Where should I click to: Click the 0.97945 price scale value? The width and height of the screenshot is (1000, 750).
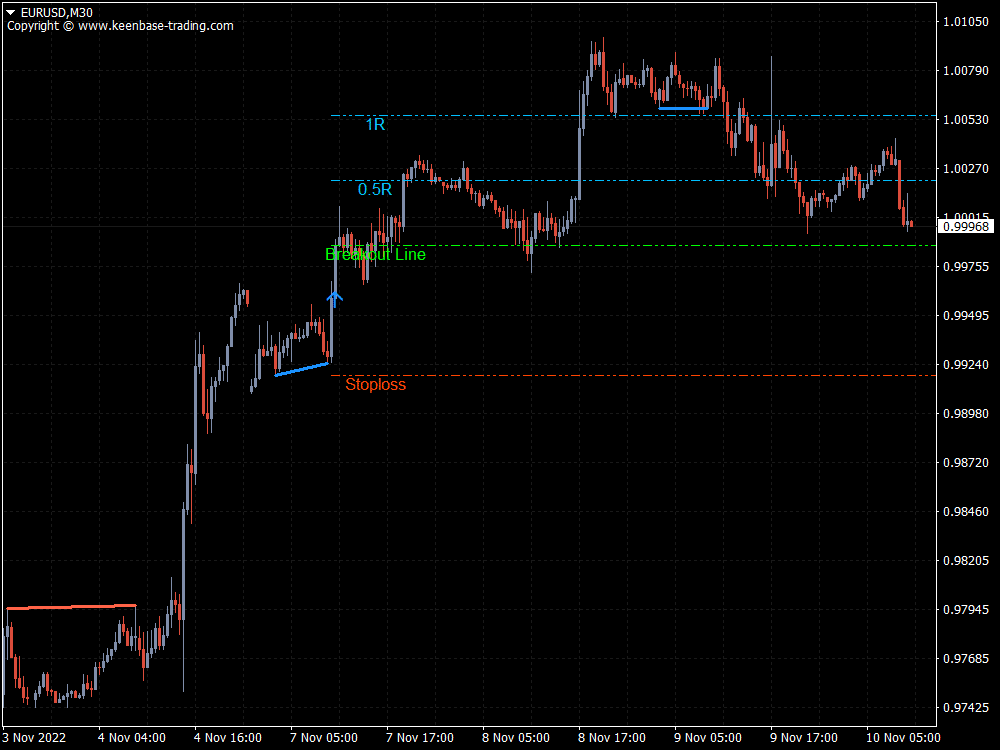966,610
